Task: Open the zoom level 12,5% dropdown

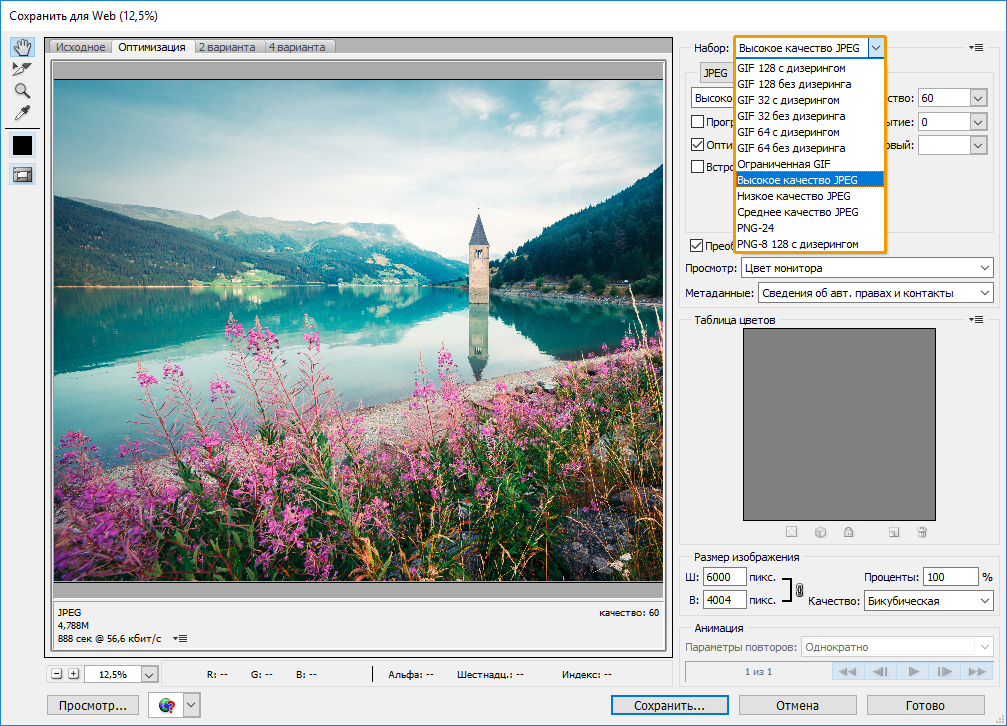Action: pos(149,675)
